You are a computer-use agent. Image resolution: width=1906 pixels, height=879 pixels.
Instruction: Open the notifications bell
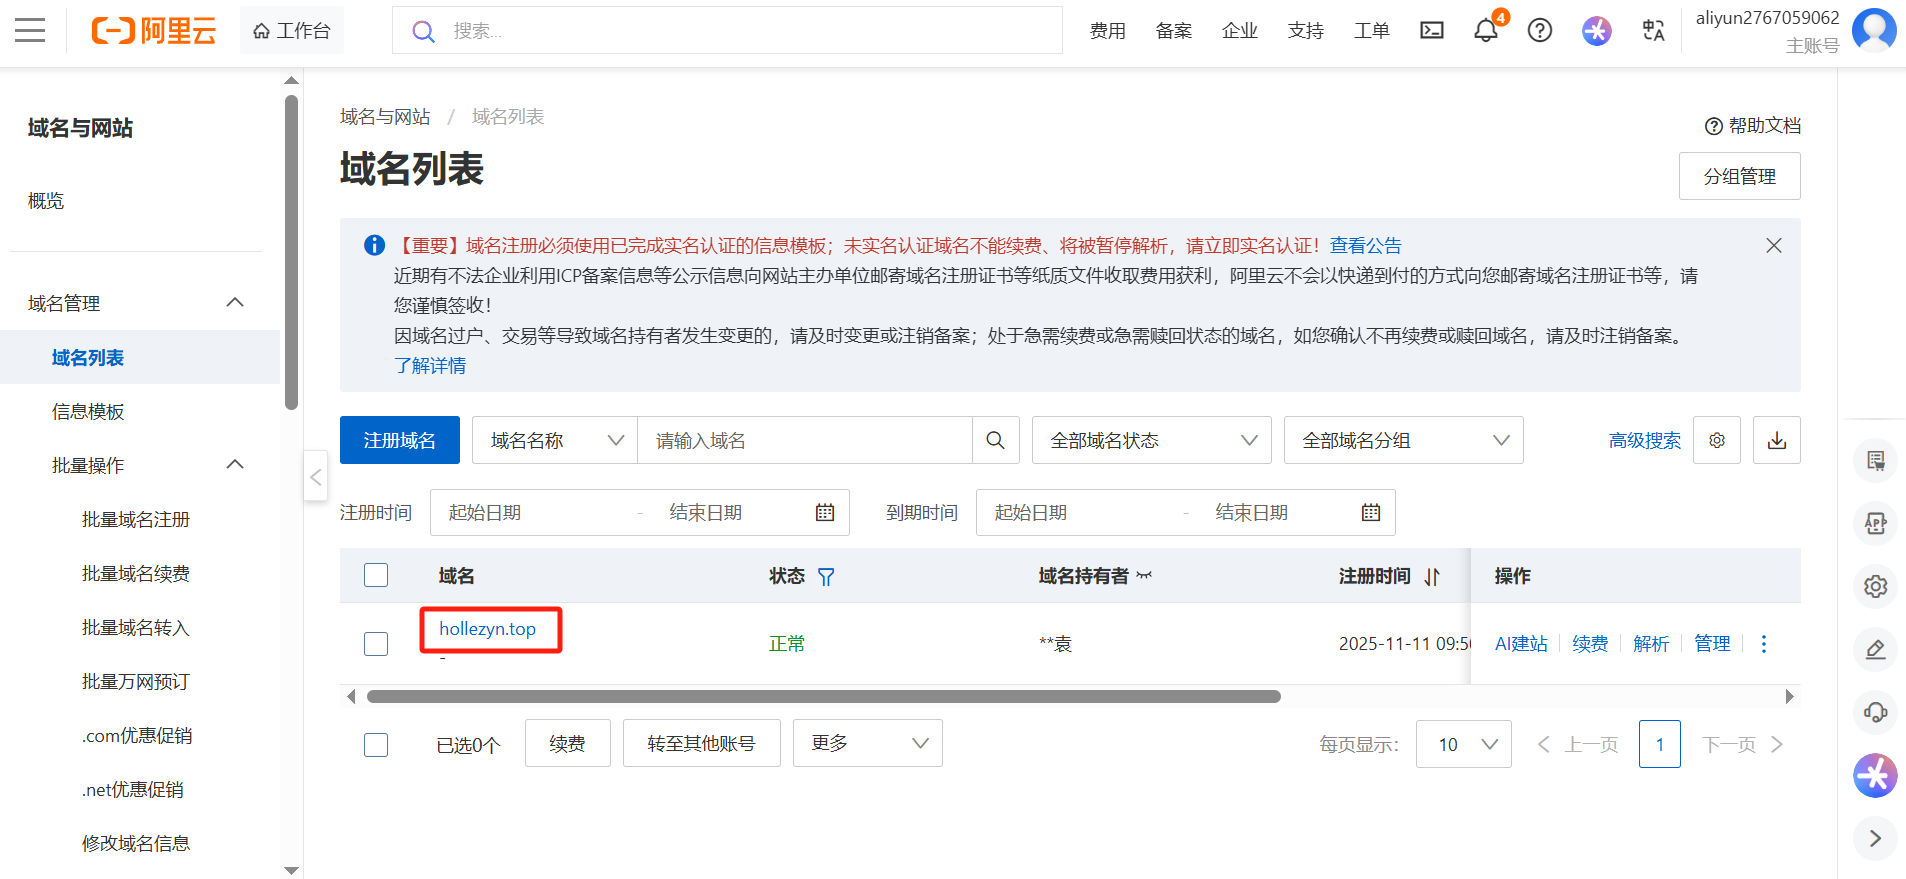1485,31
